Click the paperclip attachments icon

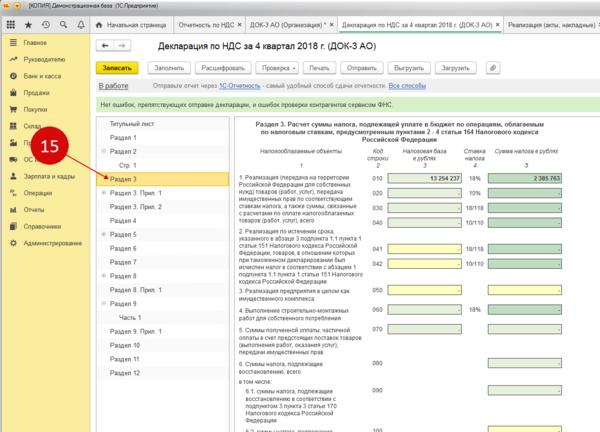(492, 67)
